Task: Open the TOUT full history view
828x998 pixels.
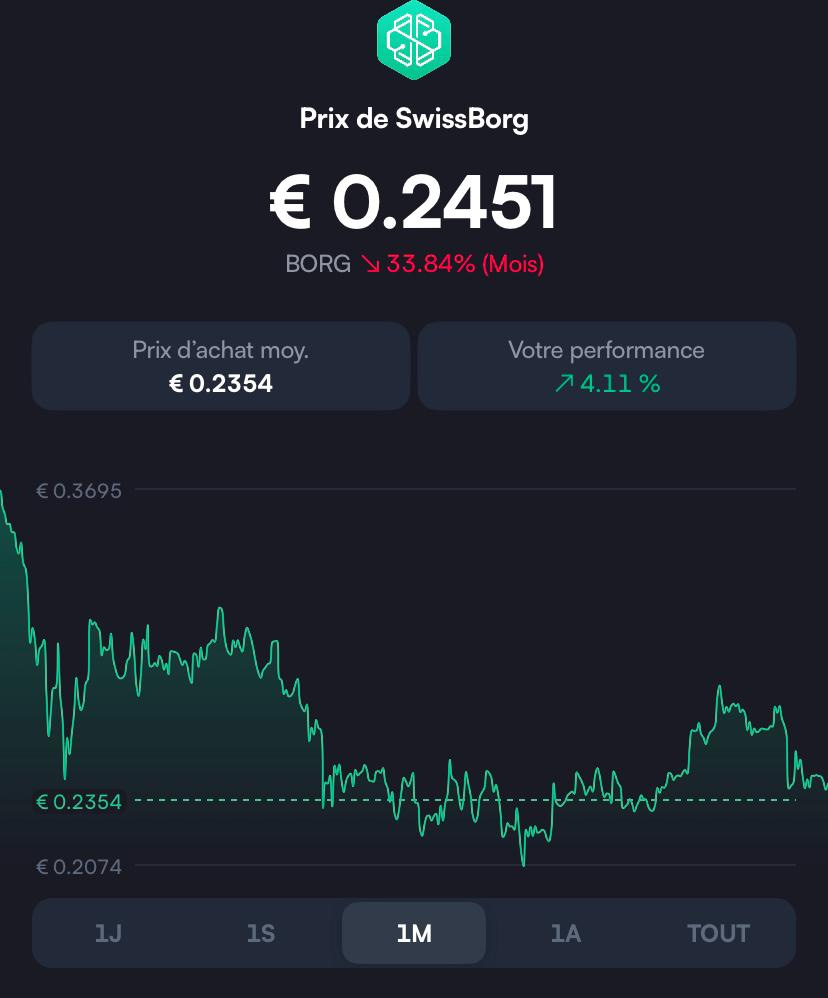Action: tap(718, 932)
